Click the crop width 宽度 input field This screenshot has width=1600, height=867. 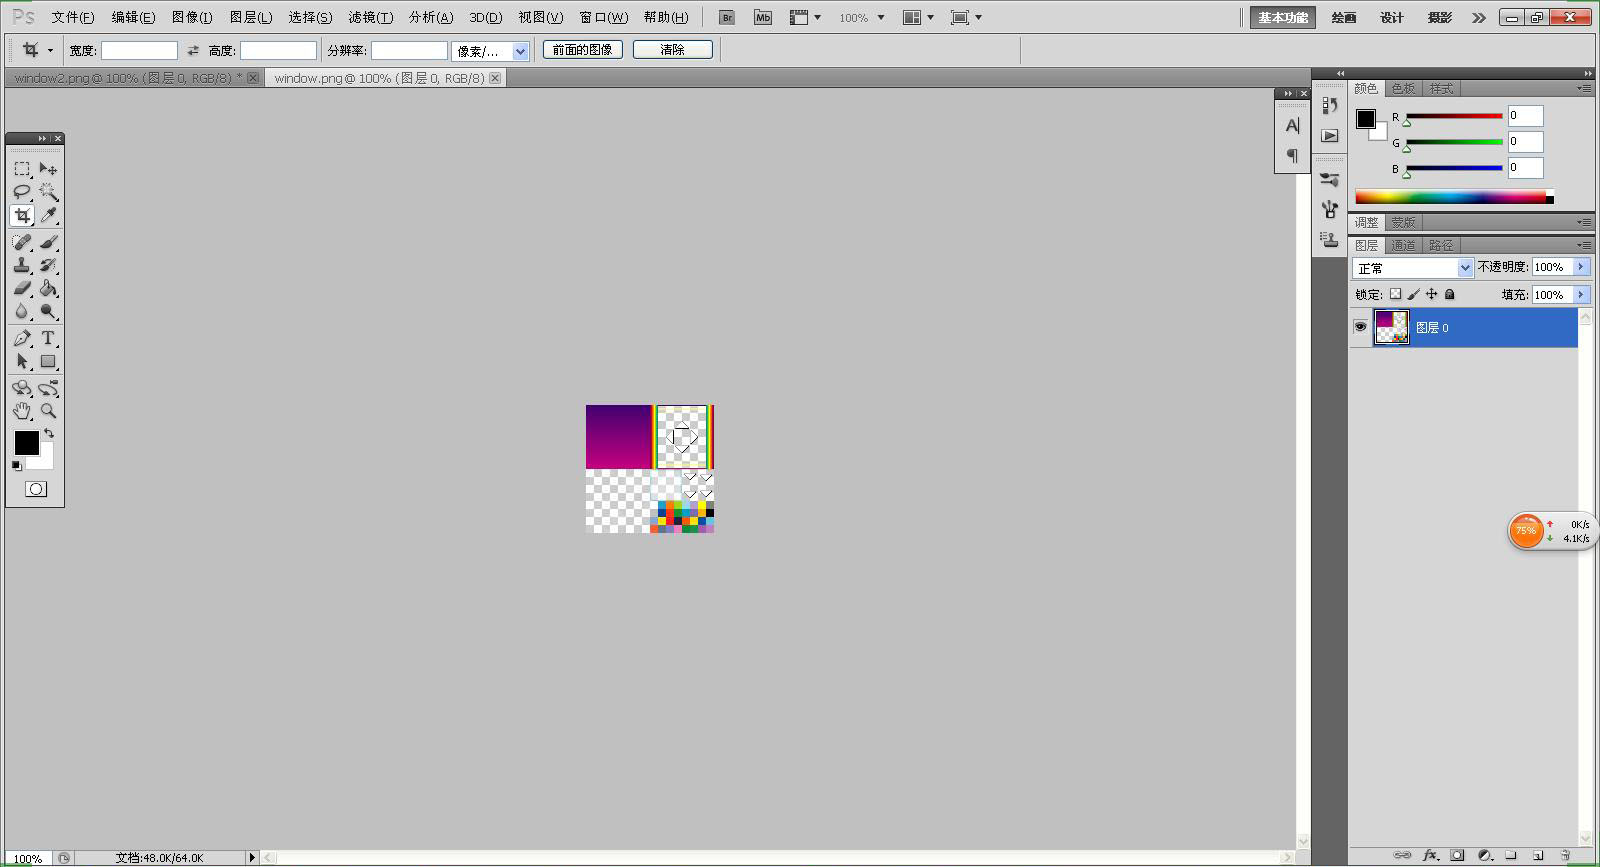click(x=139, y=51)
